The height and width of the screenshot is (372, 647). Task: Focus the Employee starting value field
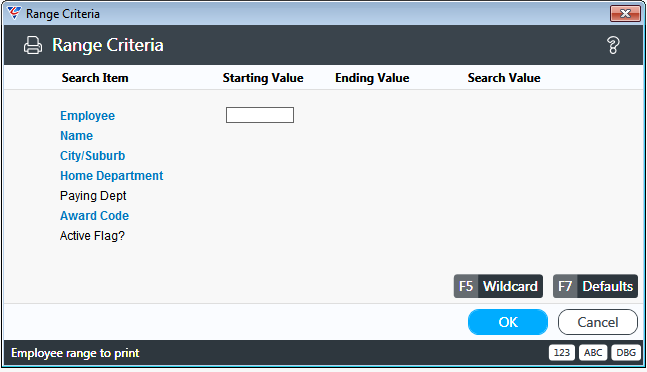click(x=260, y=115)
